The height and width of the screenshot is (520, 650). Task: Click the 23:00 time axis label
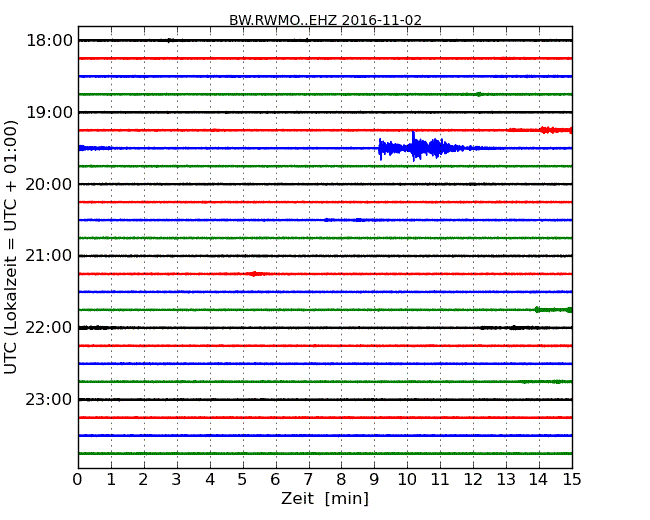[49, 399]
